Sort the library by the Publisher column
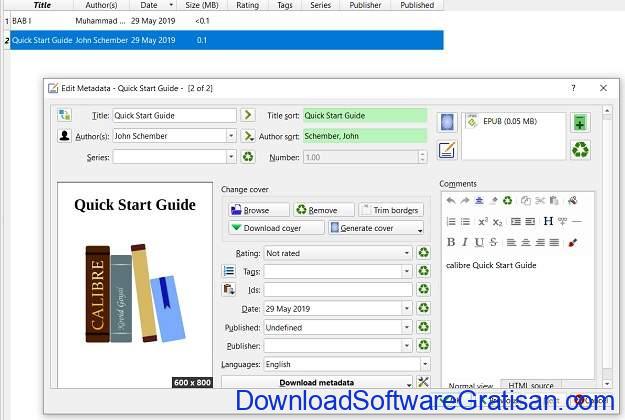625x420 pixels. (x=365, y=5)
